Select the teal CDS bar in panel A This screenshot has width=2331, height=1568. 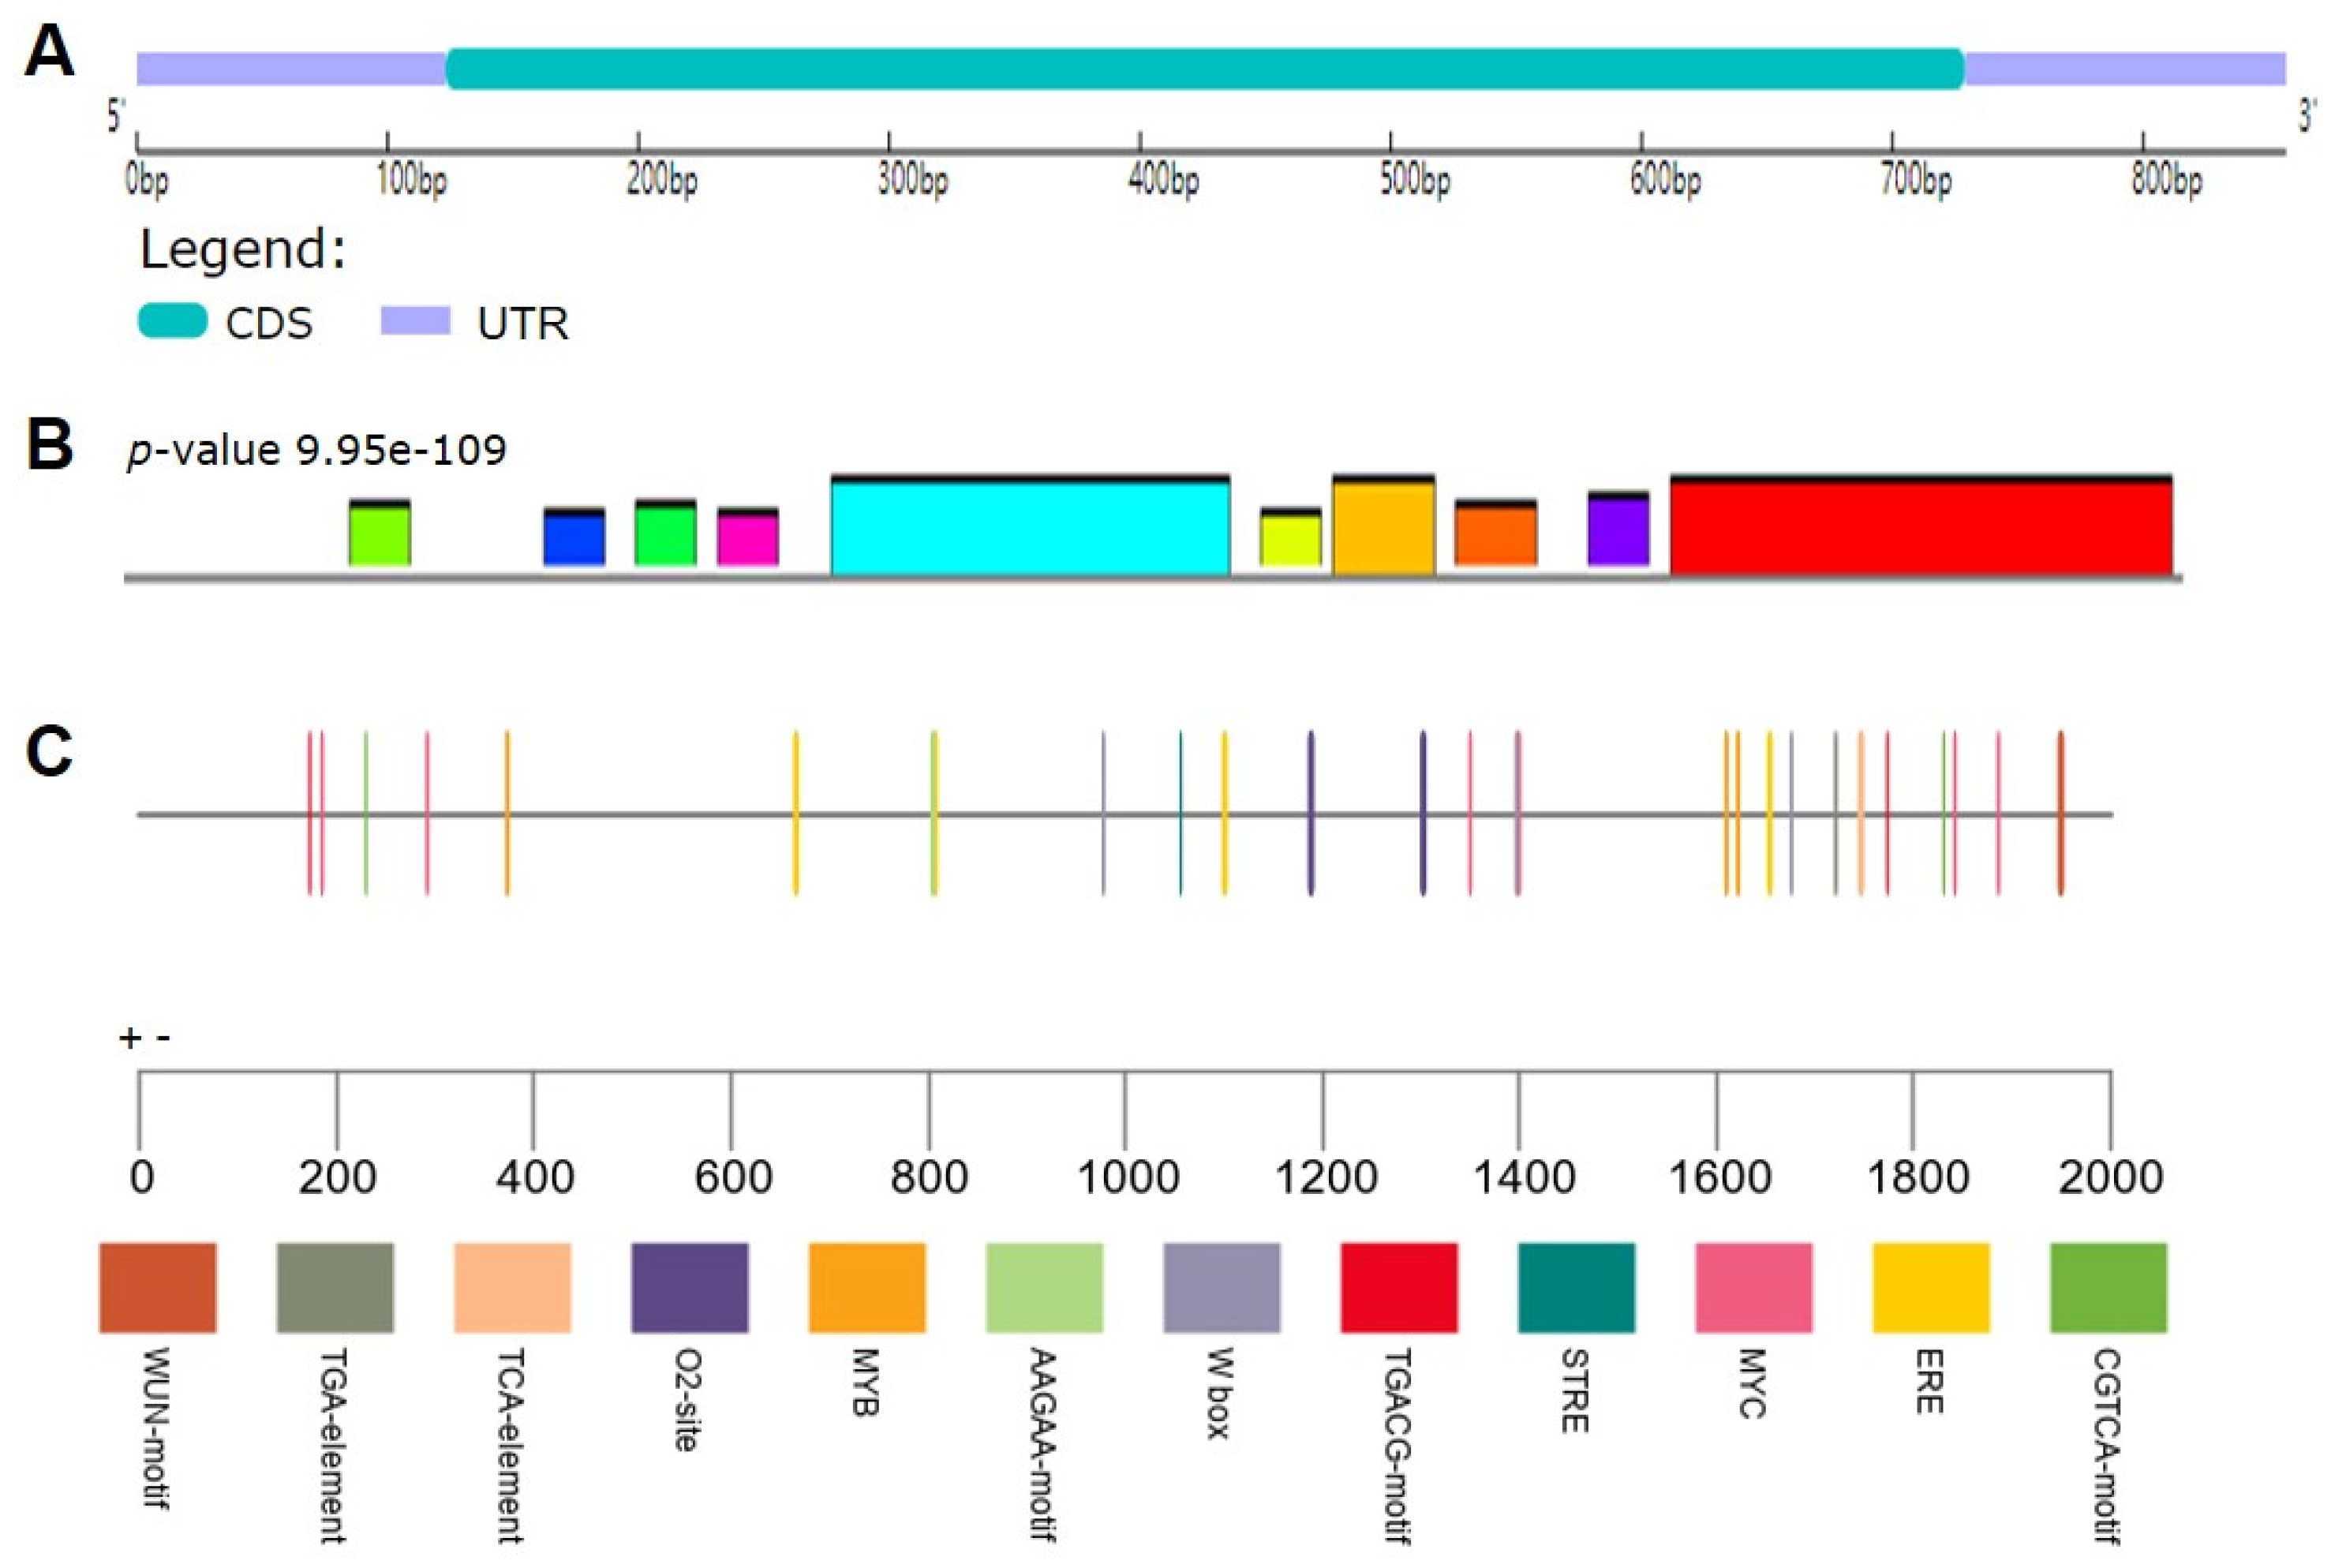coord(1204,69)
